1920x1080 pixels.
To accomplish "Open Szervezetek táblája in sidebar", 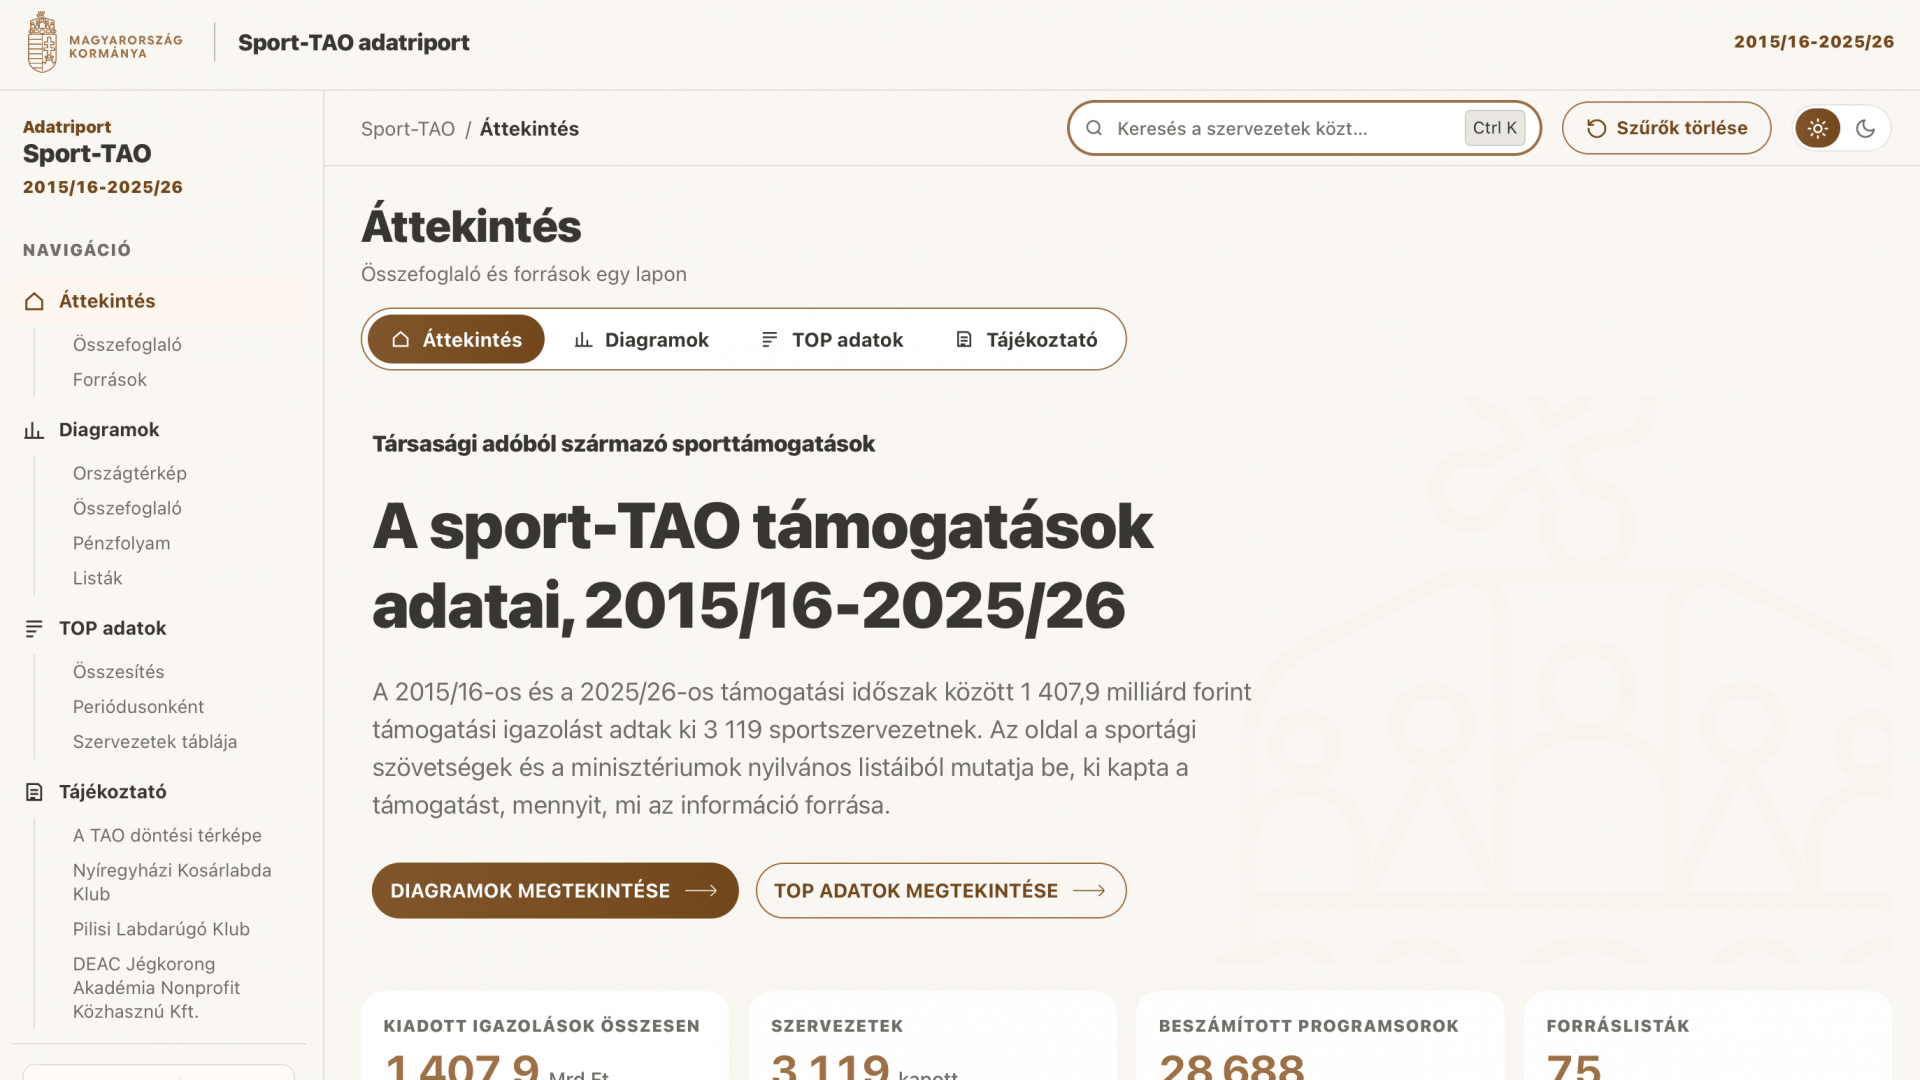I will pos(155,742).
